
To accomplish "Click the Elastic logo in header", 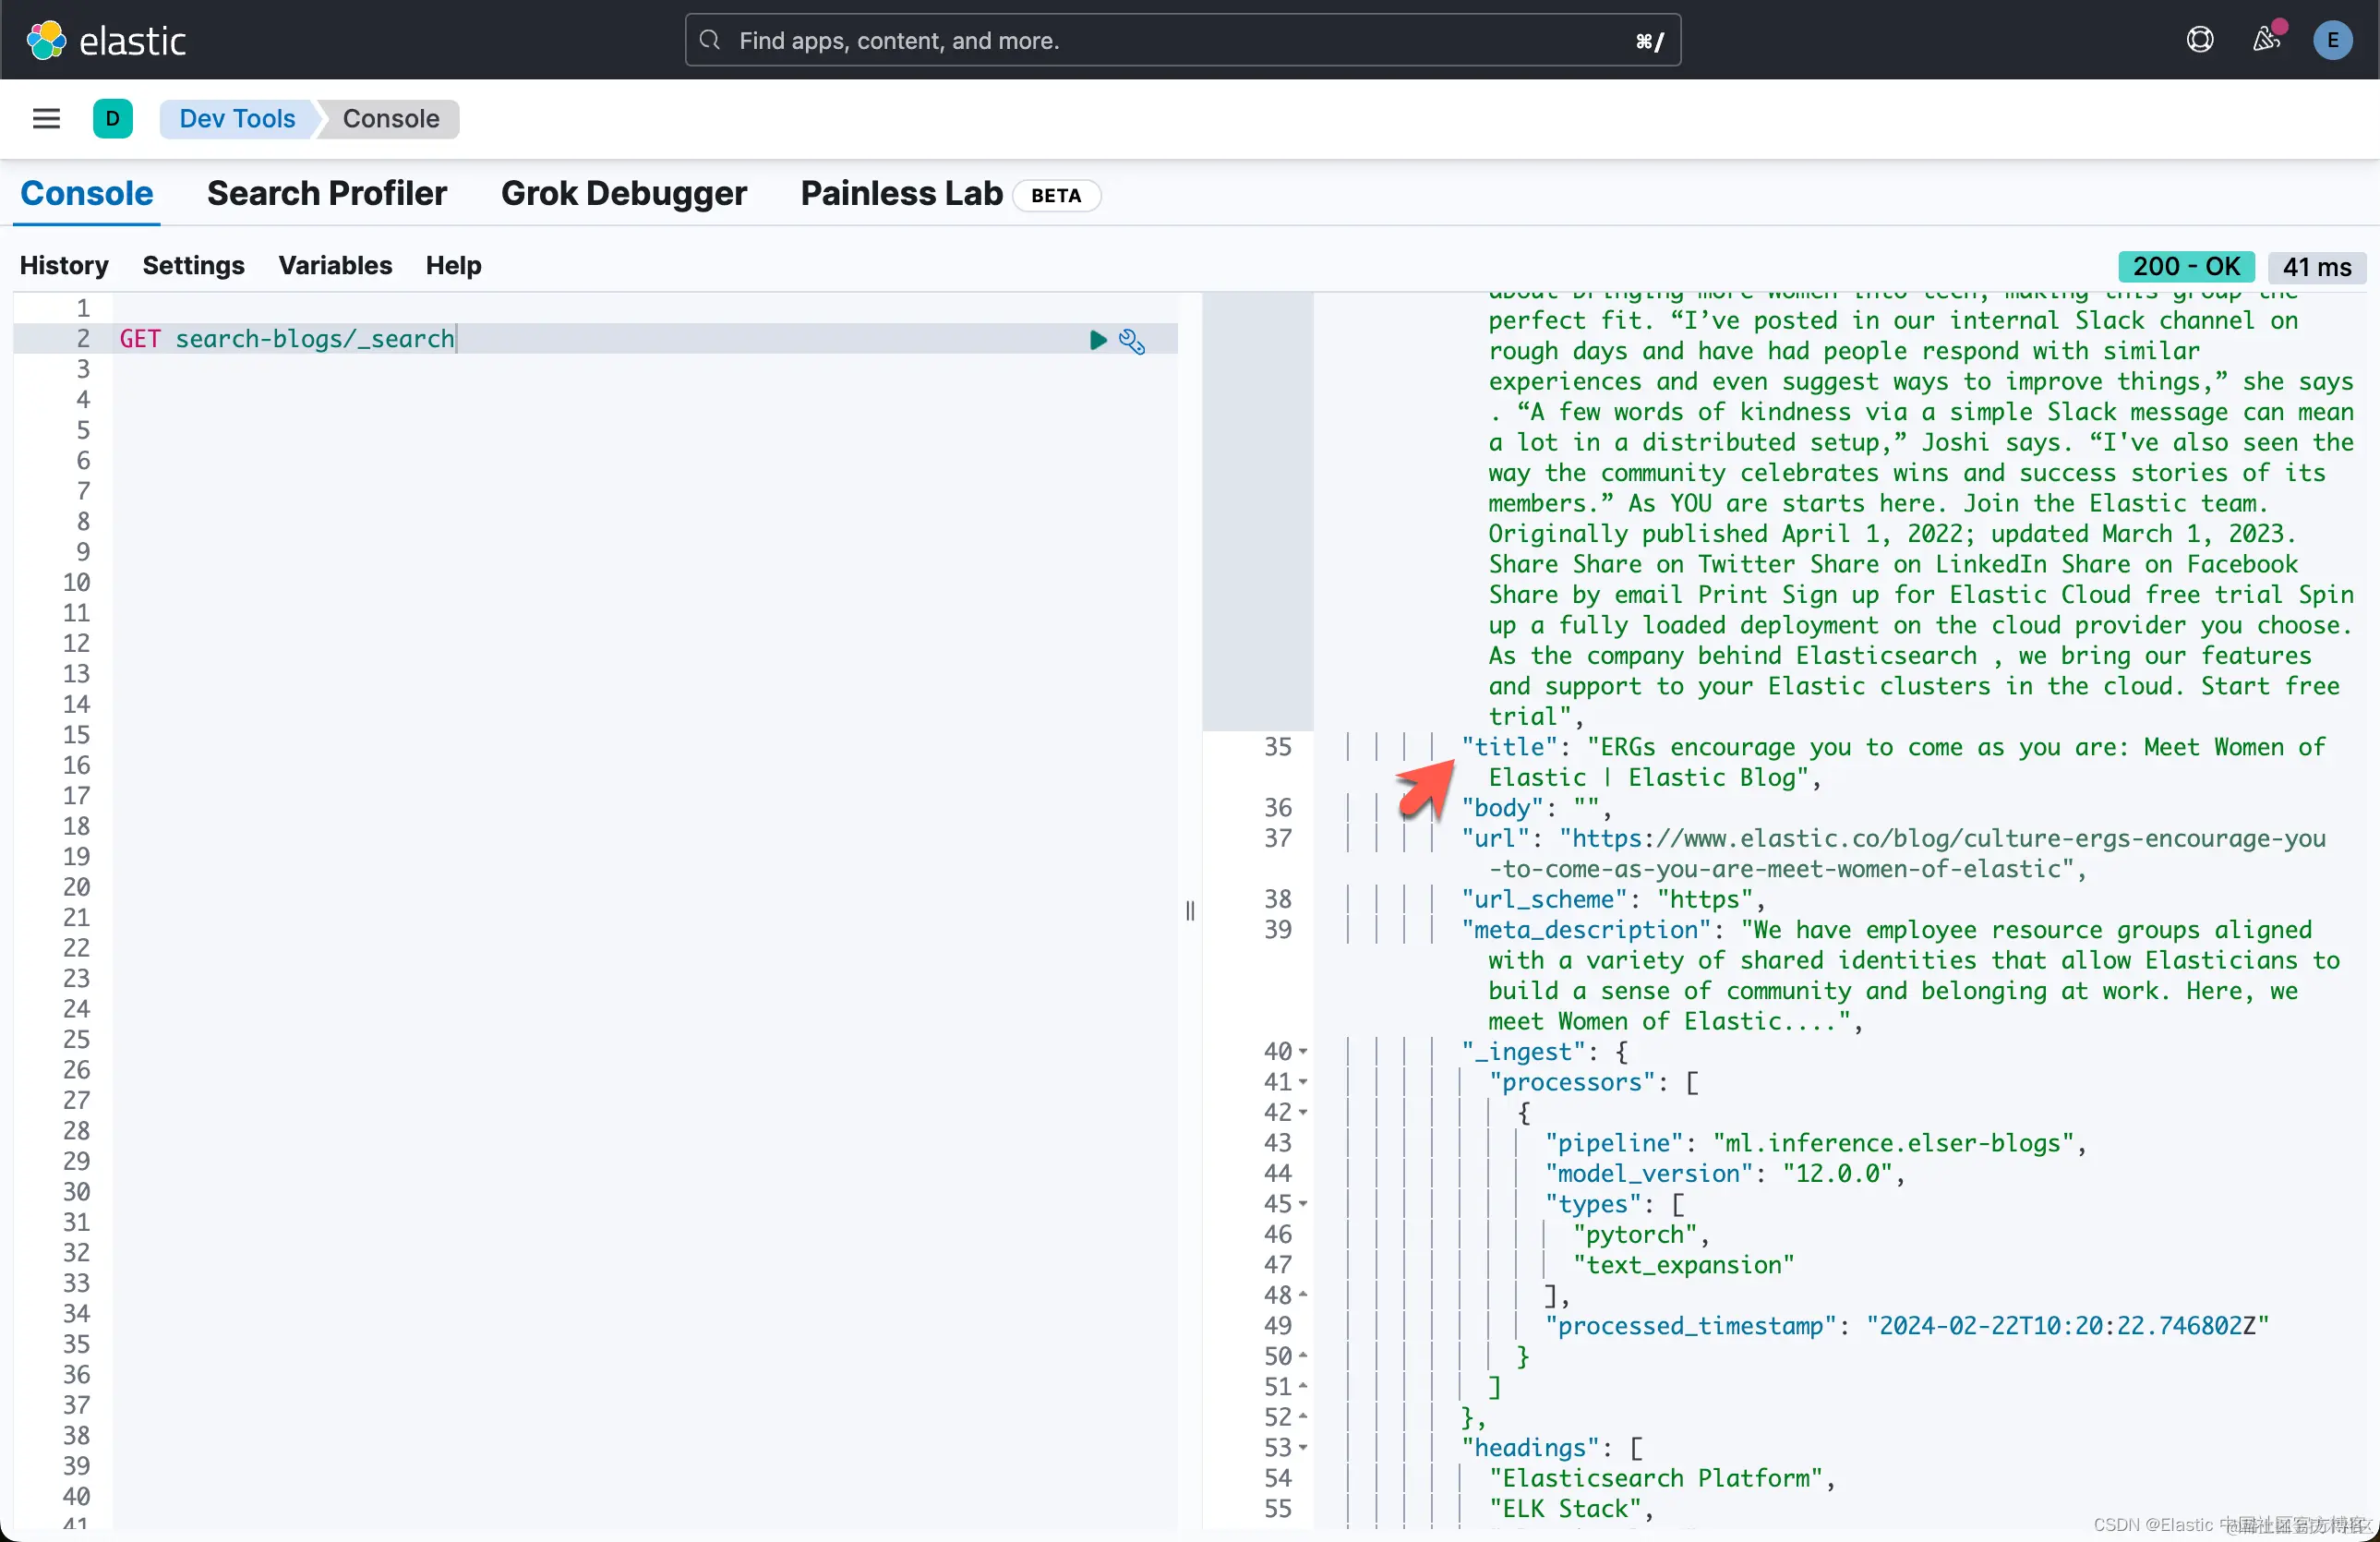I will 105,40.
